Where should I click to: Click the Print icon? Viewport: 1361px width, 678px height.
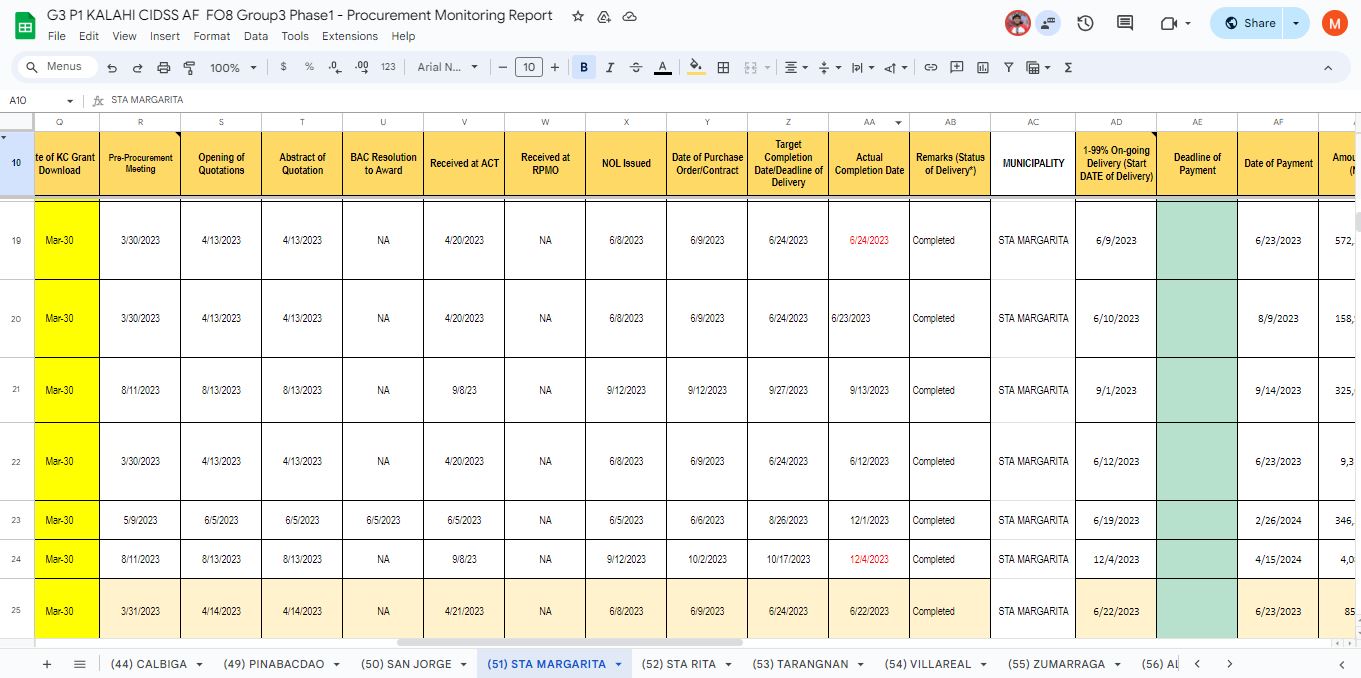click(x=163, y=67)
